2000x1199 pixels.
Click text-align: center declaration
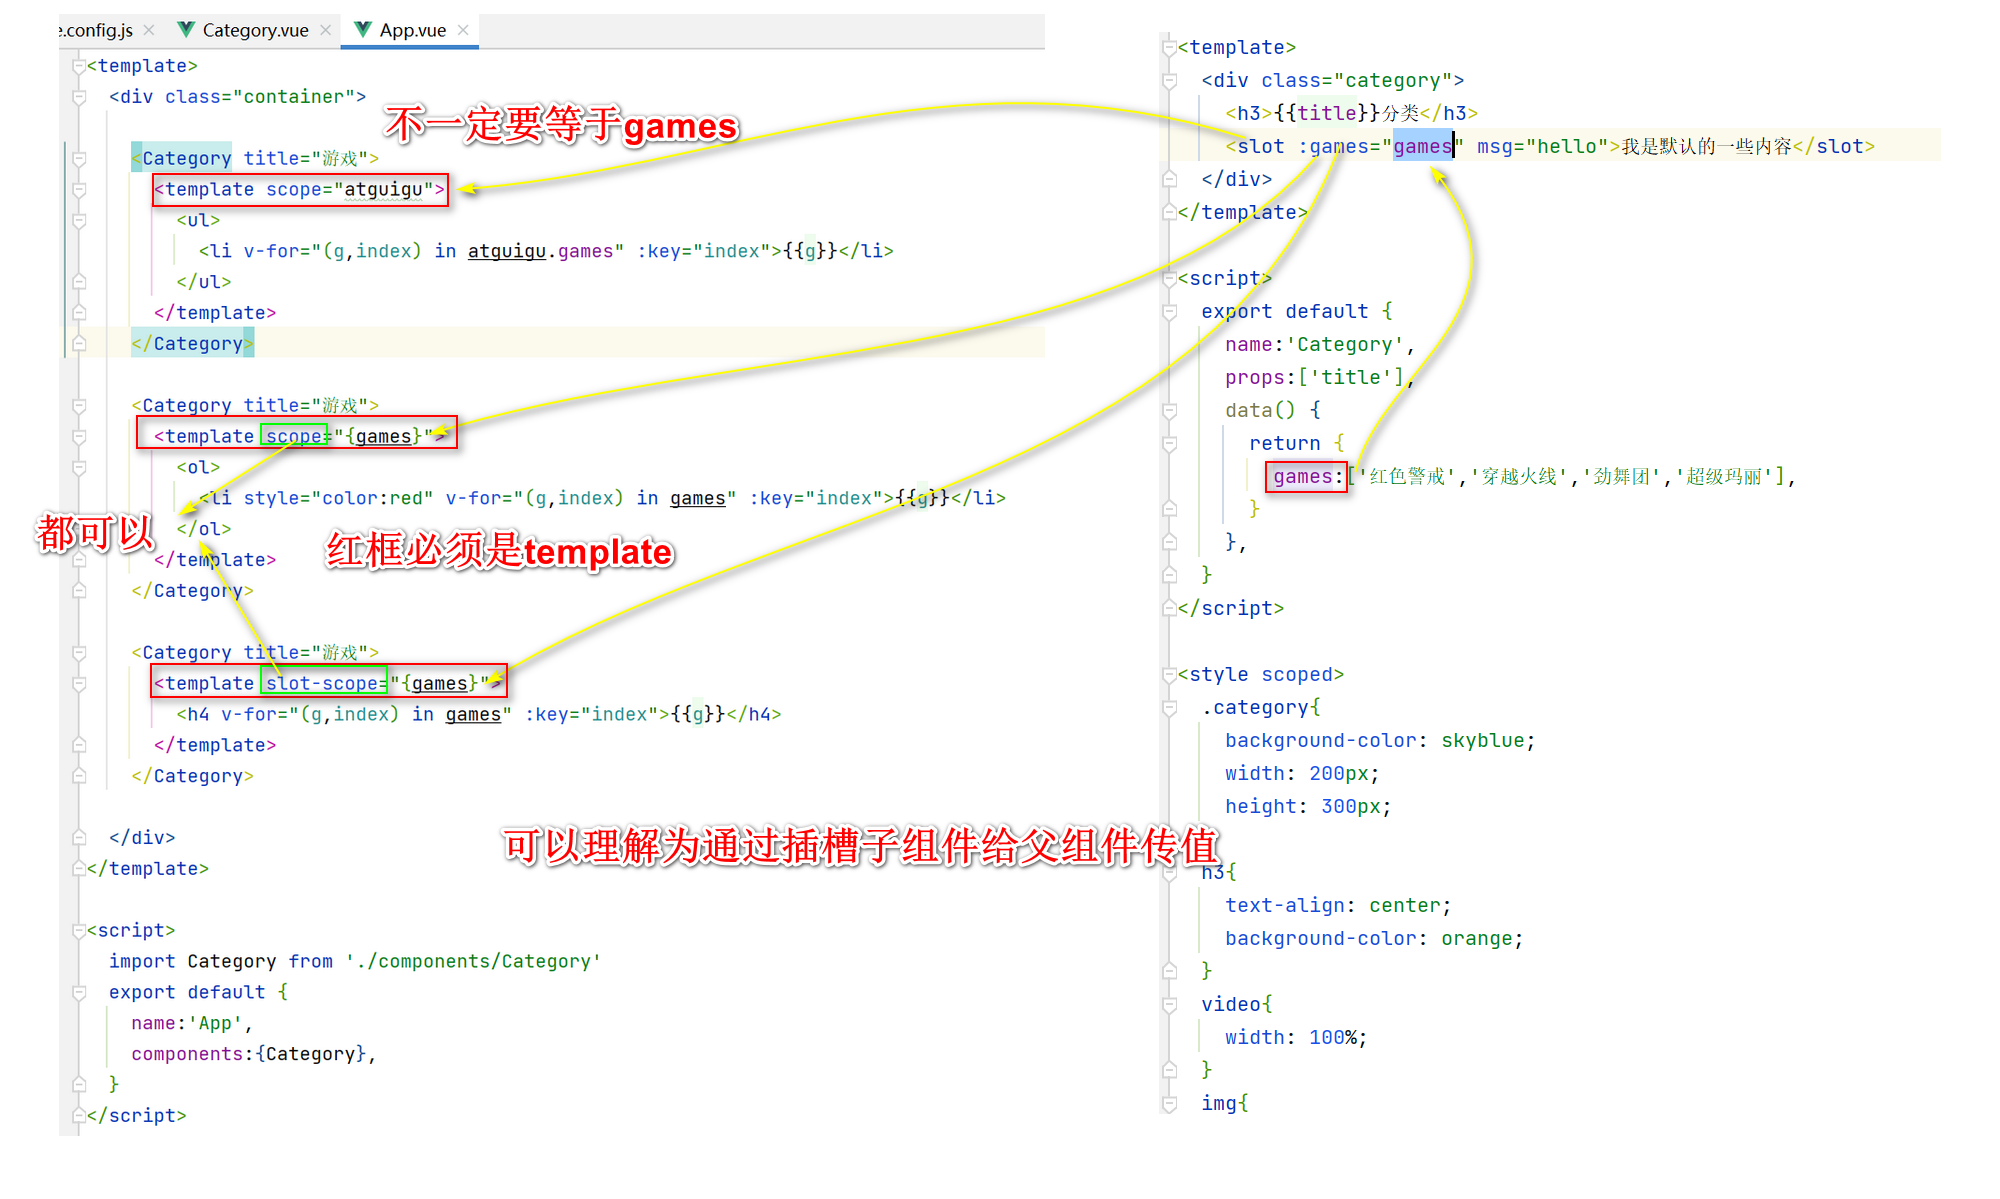pyautogui.click(x=1338, y=905)
